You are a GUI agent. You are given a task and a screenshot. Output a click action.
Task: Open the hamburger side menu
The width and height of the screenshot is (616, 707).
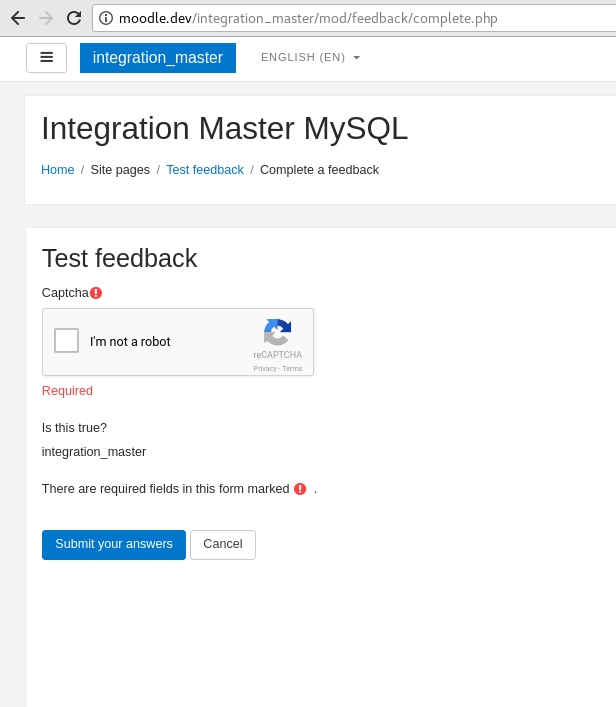click(x=46, y=58)
